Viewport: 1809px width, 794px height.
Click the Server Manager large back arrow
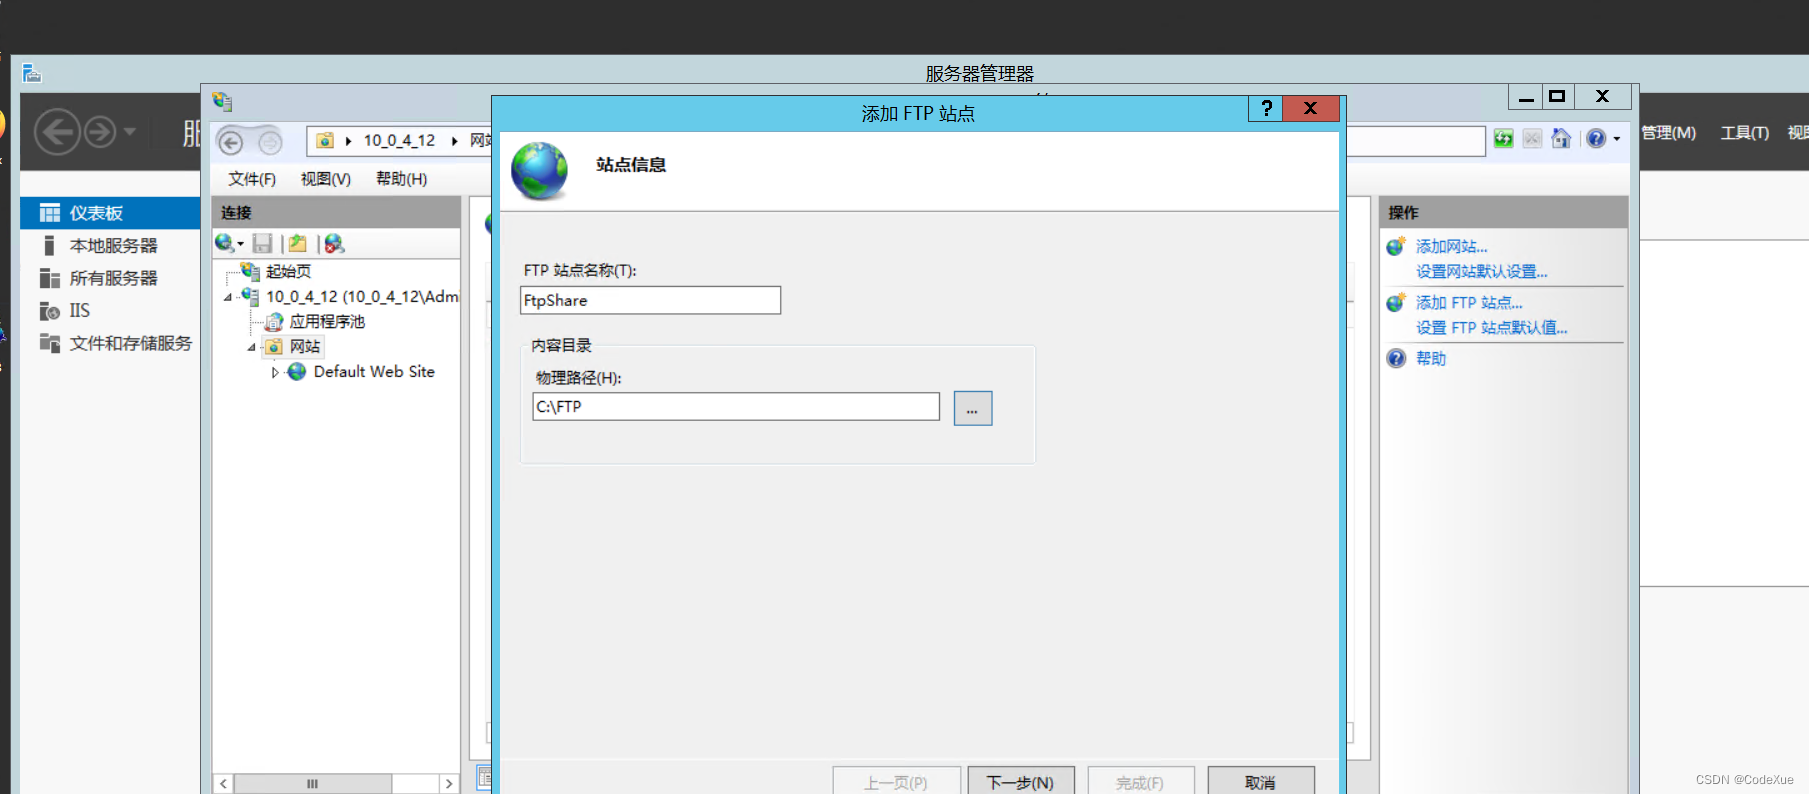[57, 131]
